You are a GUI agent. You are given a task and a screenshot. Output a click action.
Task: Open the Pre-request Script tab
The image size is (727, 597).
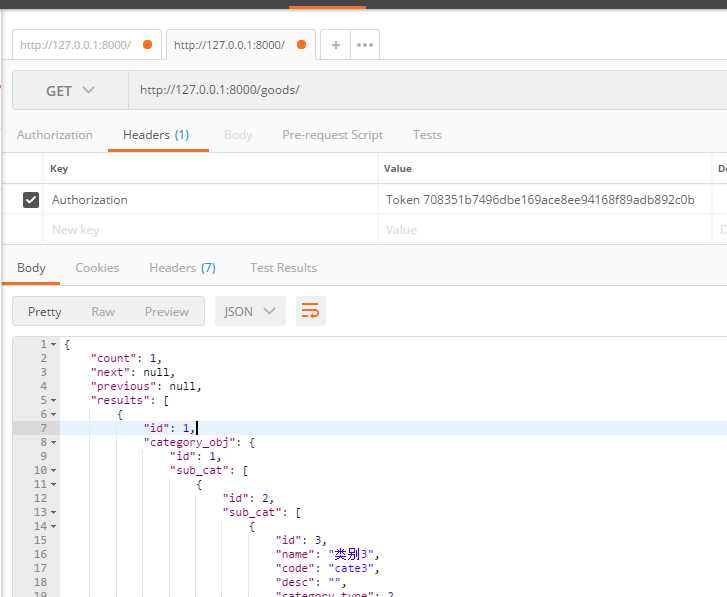point(332,135)
